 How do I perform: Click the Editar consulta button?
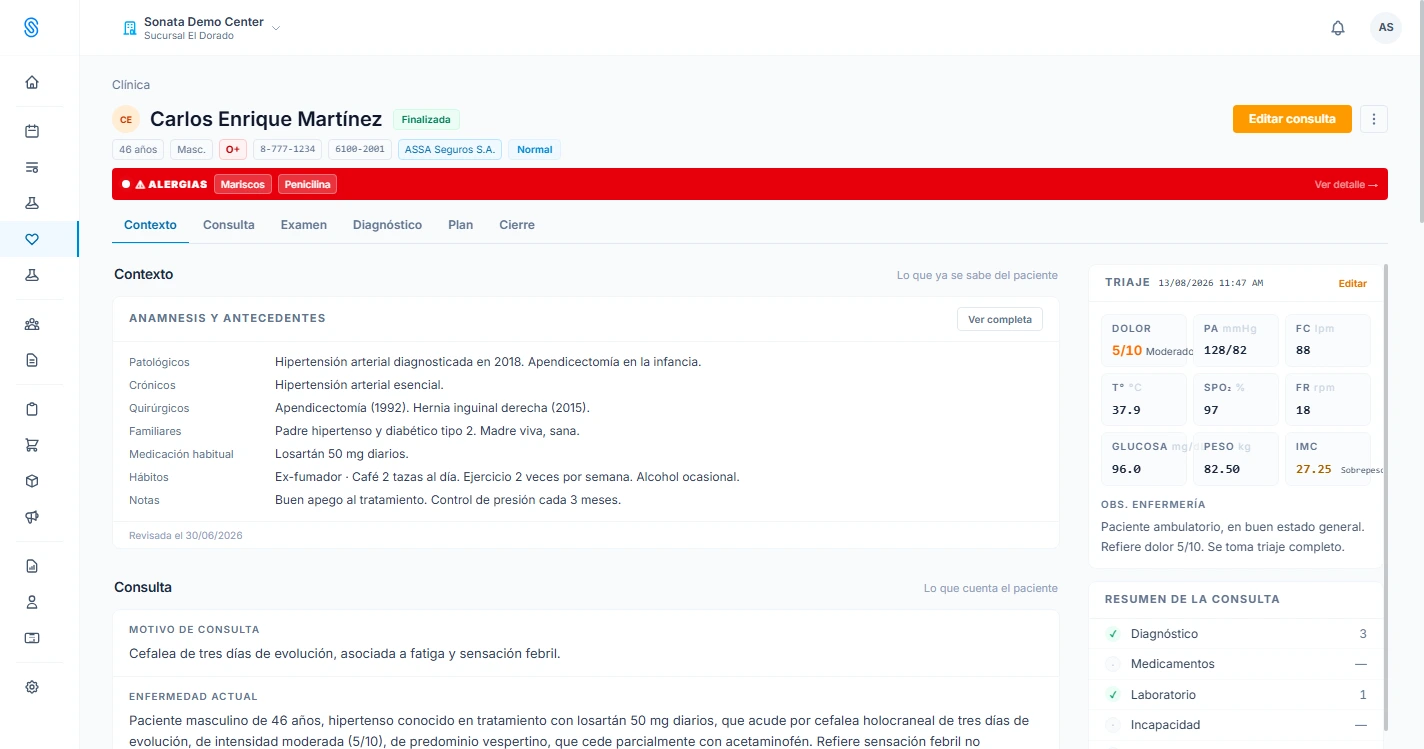[1292, 119]
